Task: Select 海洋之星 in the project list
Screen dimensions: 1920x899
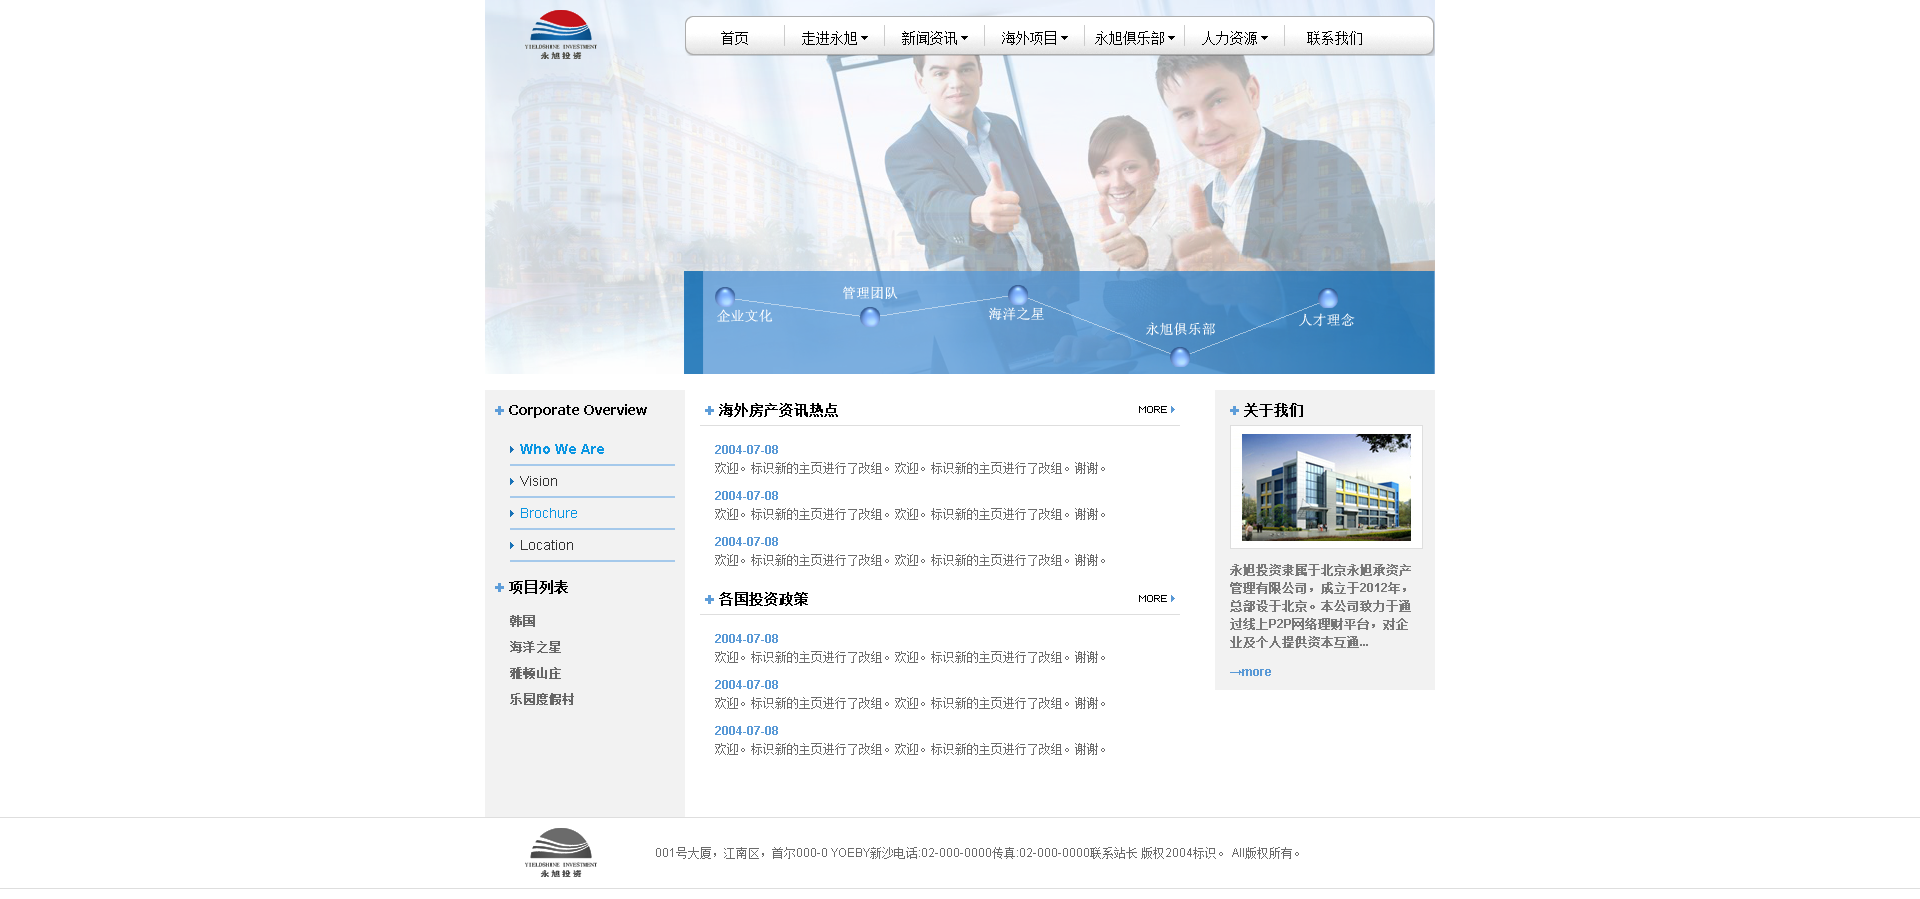Action: (535, 647)
